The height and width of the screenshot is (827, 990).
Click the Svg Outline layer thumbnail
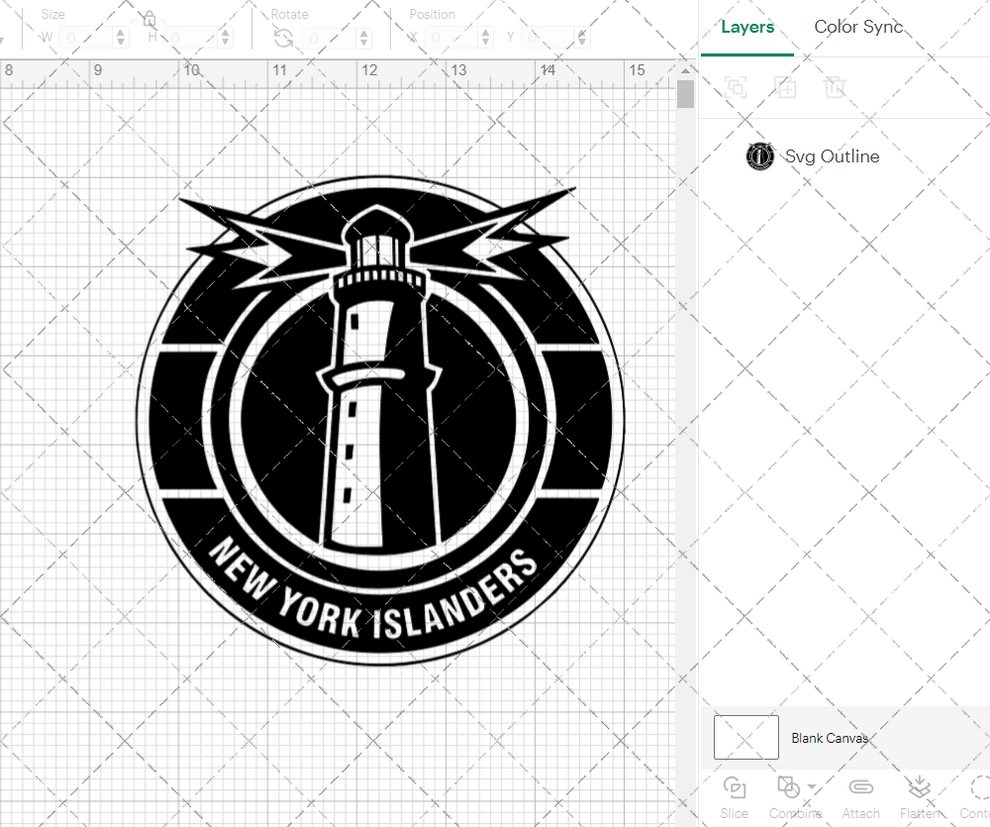(759, 156)
